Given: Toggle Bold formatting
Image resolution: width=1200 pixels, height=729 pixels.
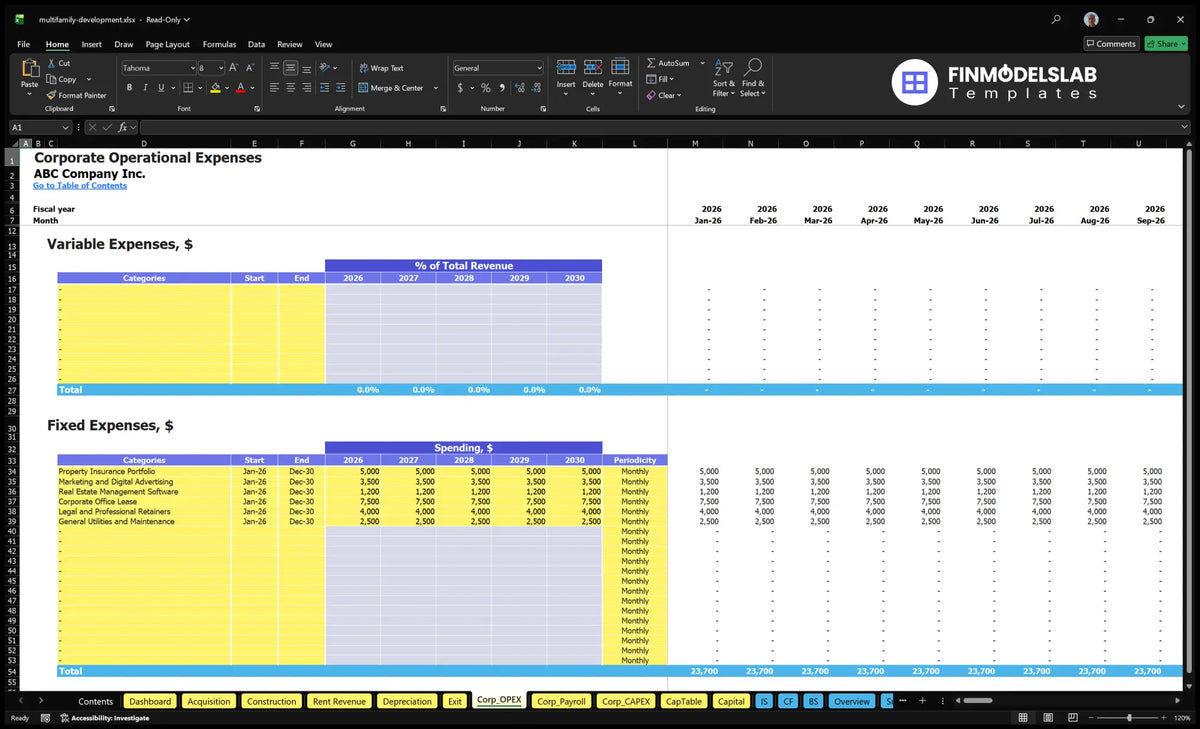Looking at the screenshot, I should [130, 88].
